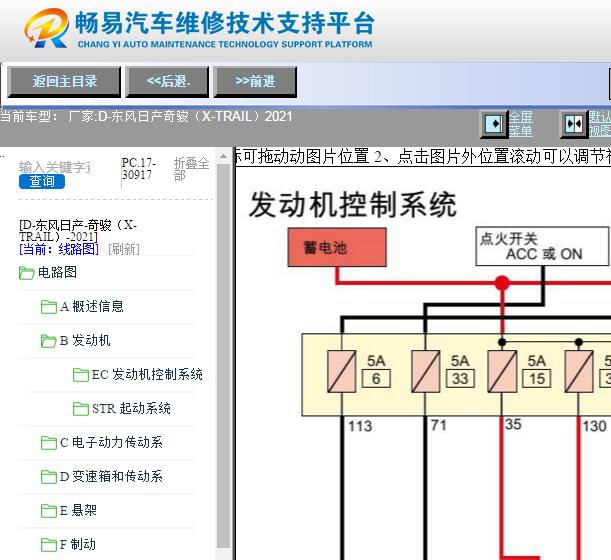This screenshot has height=560, width=611.
Task: Click the 点火开关 ACC 或 ON box
Action: coord(542,246)
